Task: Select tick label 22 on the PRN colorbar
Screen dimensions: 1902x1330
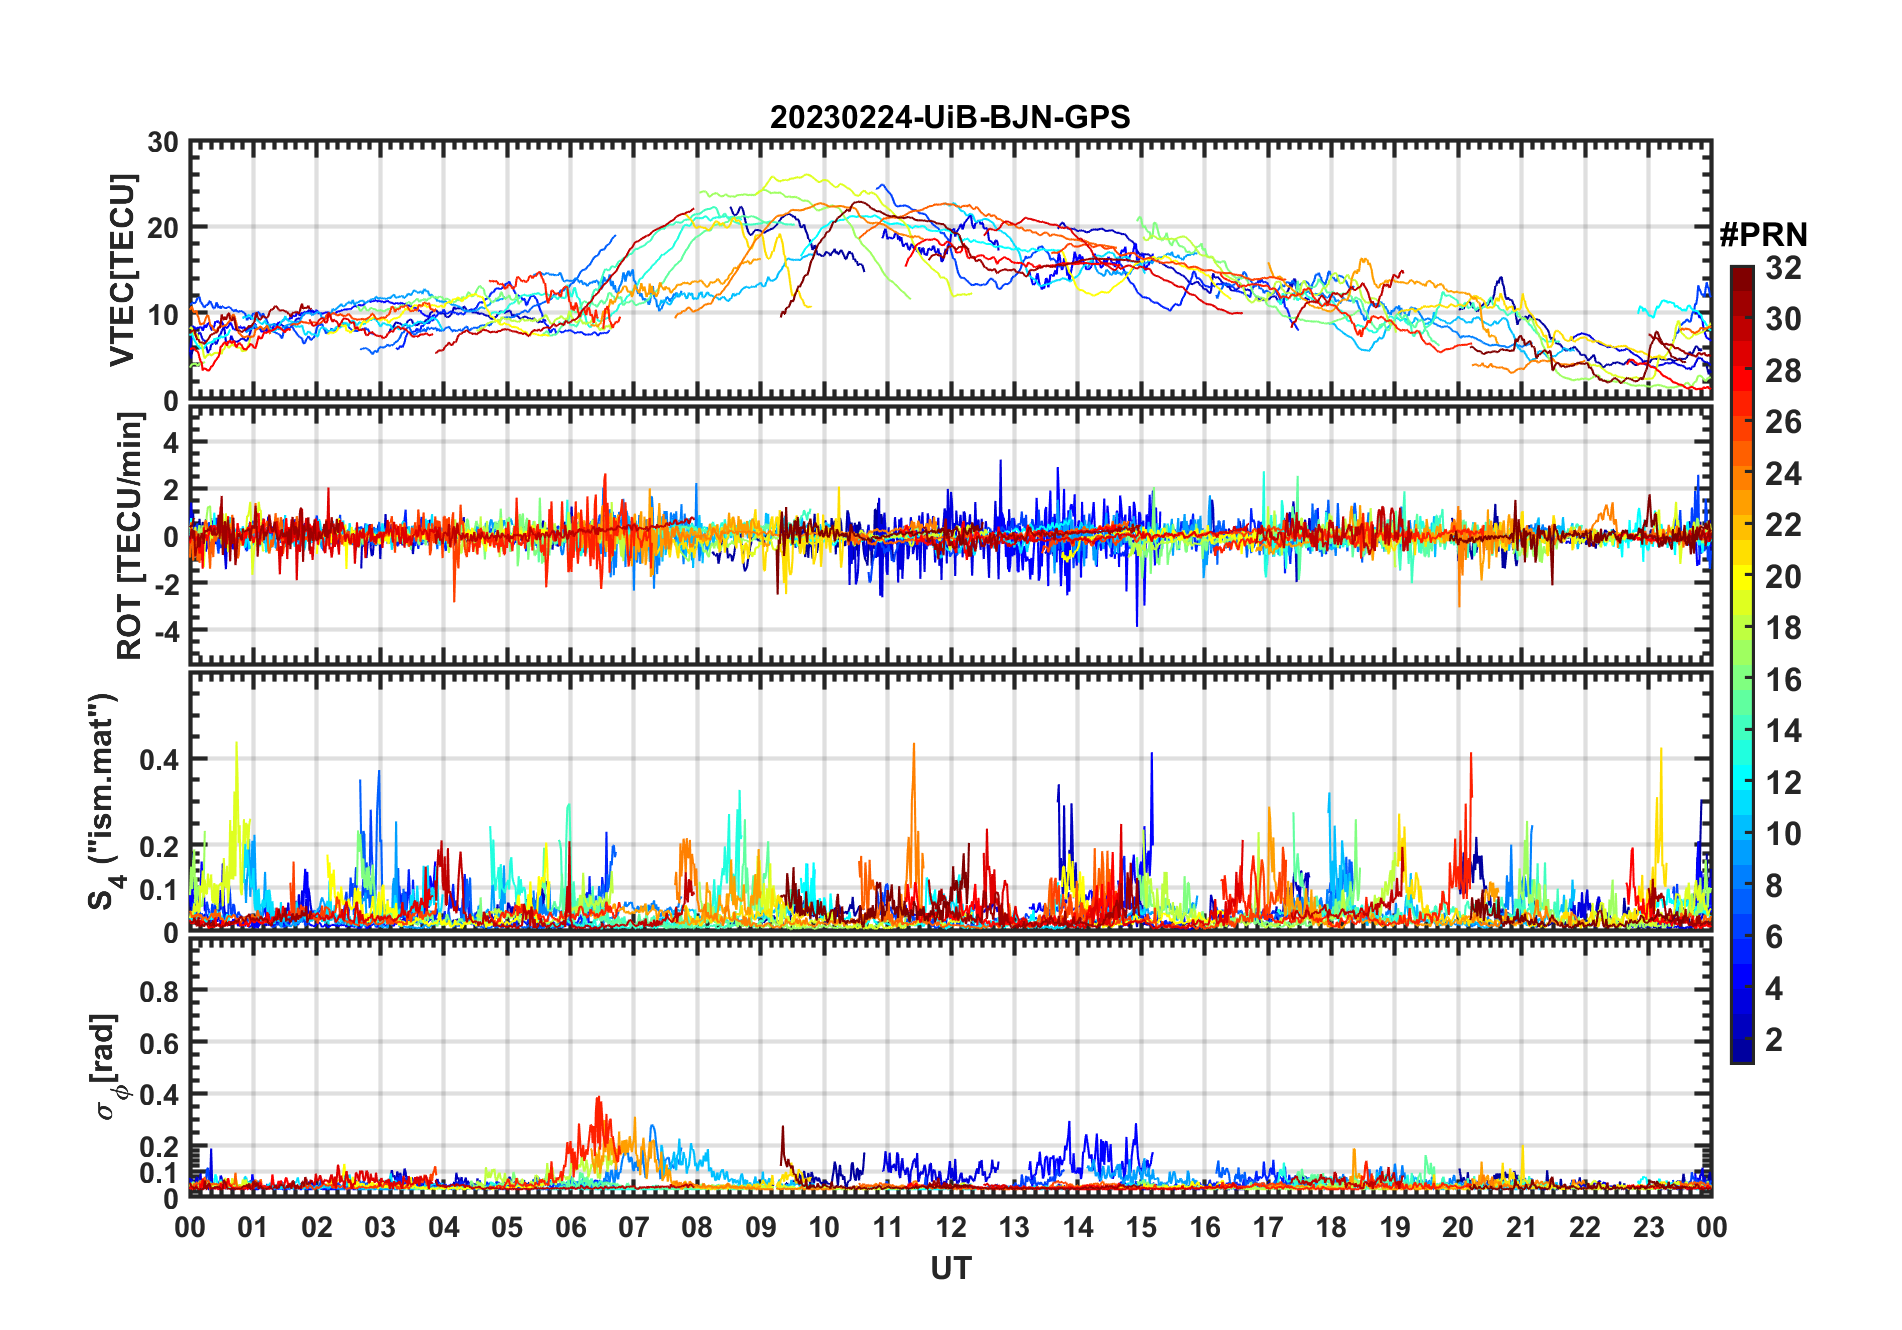Action: pyautogui.click(x=1783, y=525)
